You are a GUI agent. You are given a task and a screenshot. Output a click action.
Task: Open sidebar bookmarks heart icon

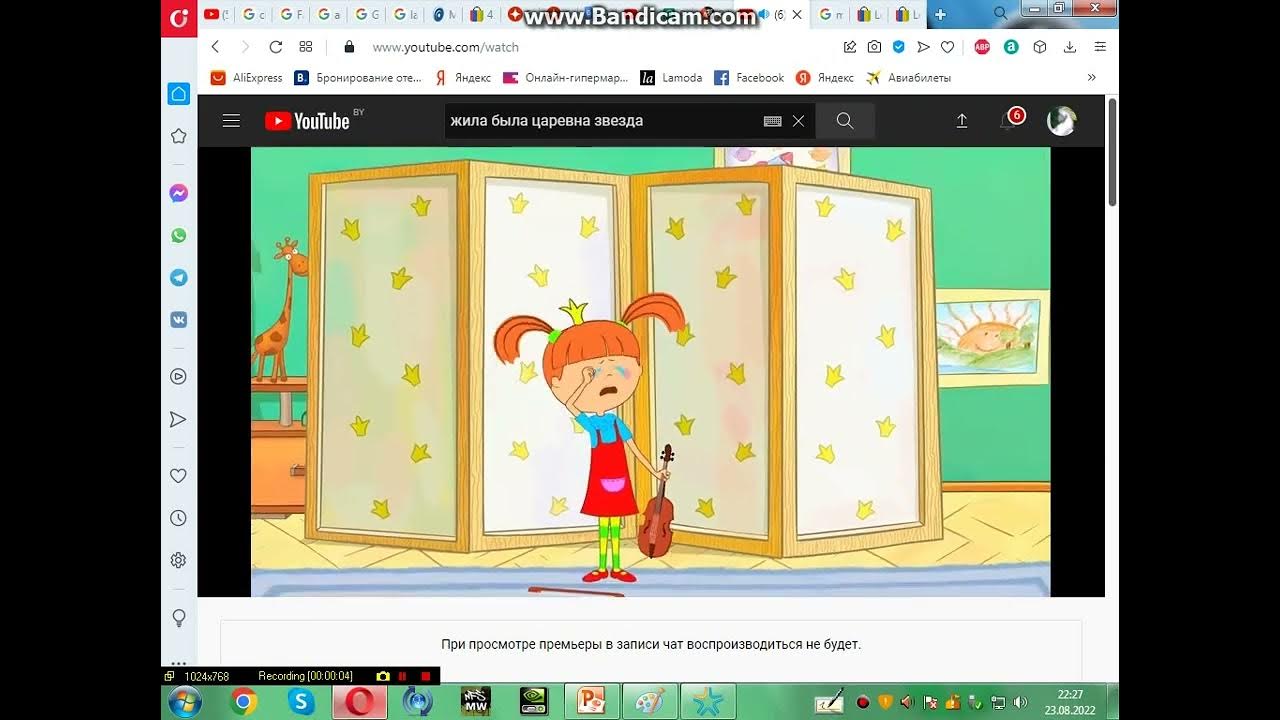(x=179, y=476)
